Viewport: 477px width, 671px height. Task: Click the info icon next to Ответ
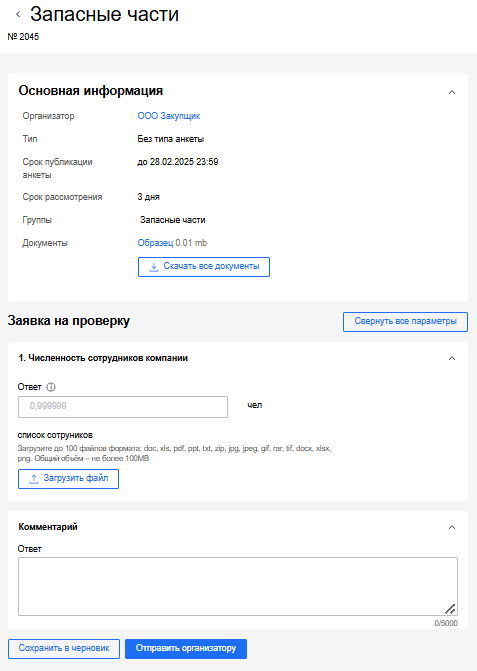(51, 387)
